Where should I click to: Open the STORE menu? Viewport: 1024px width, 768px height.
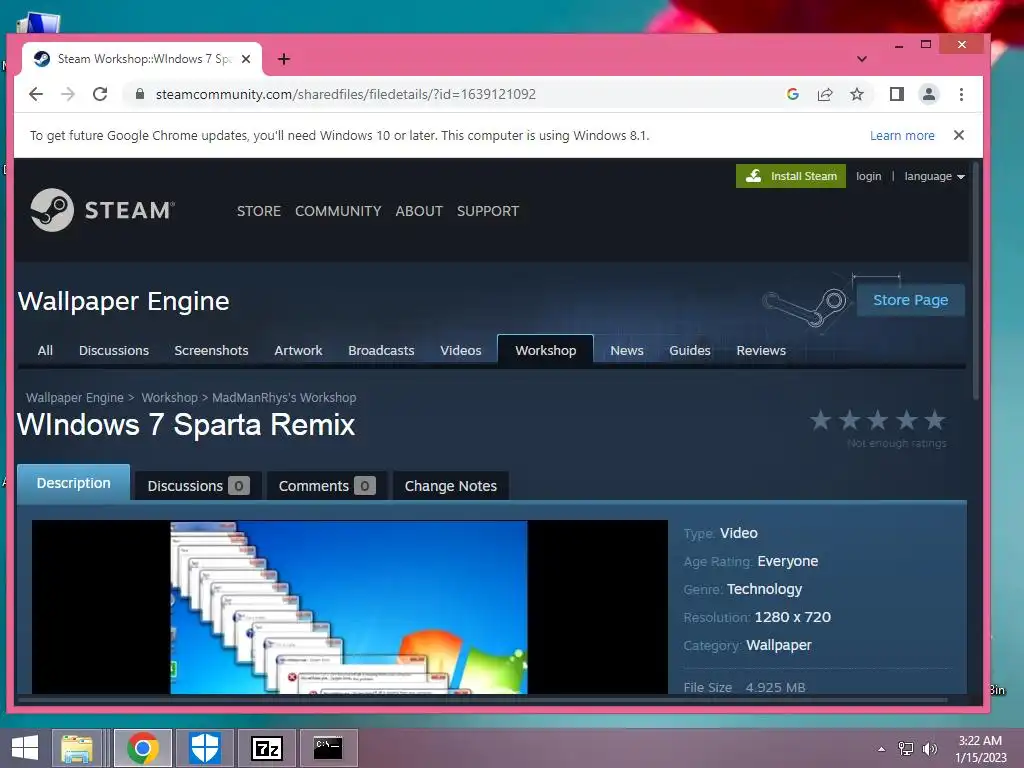click(x=259, y=211)
